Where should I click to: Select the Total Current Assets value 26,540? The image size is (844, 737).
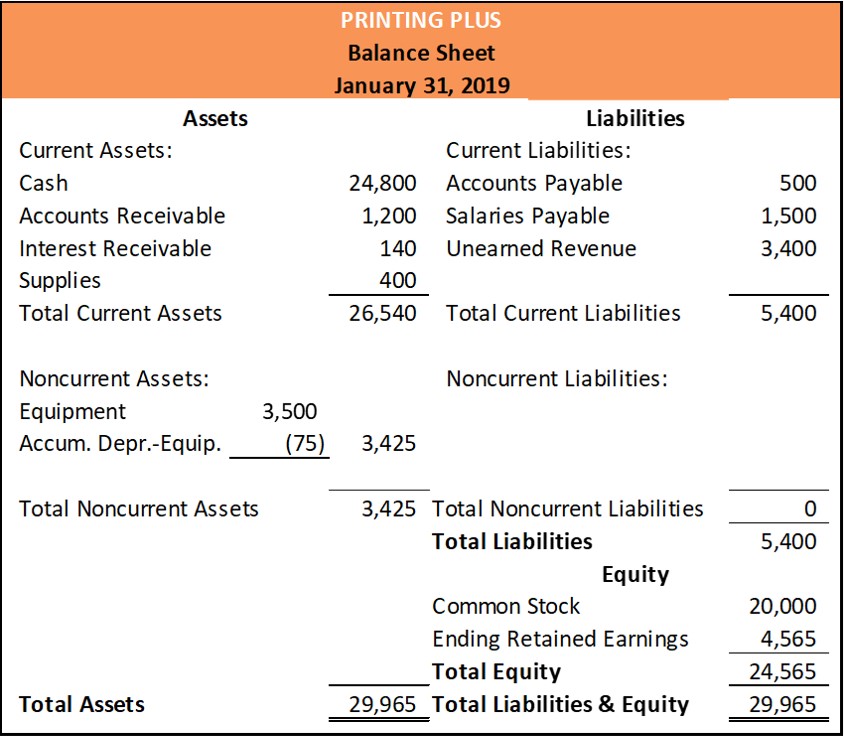(383, 313)
